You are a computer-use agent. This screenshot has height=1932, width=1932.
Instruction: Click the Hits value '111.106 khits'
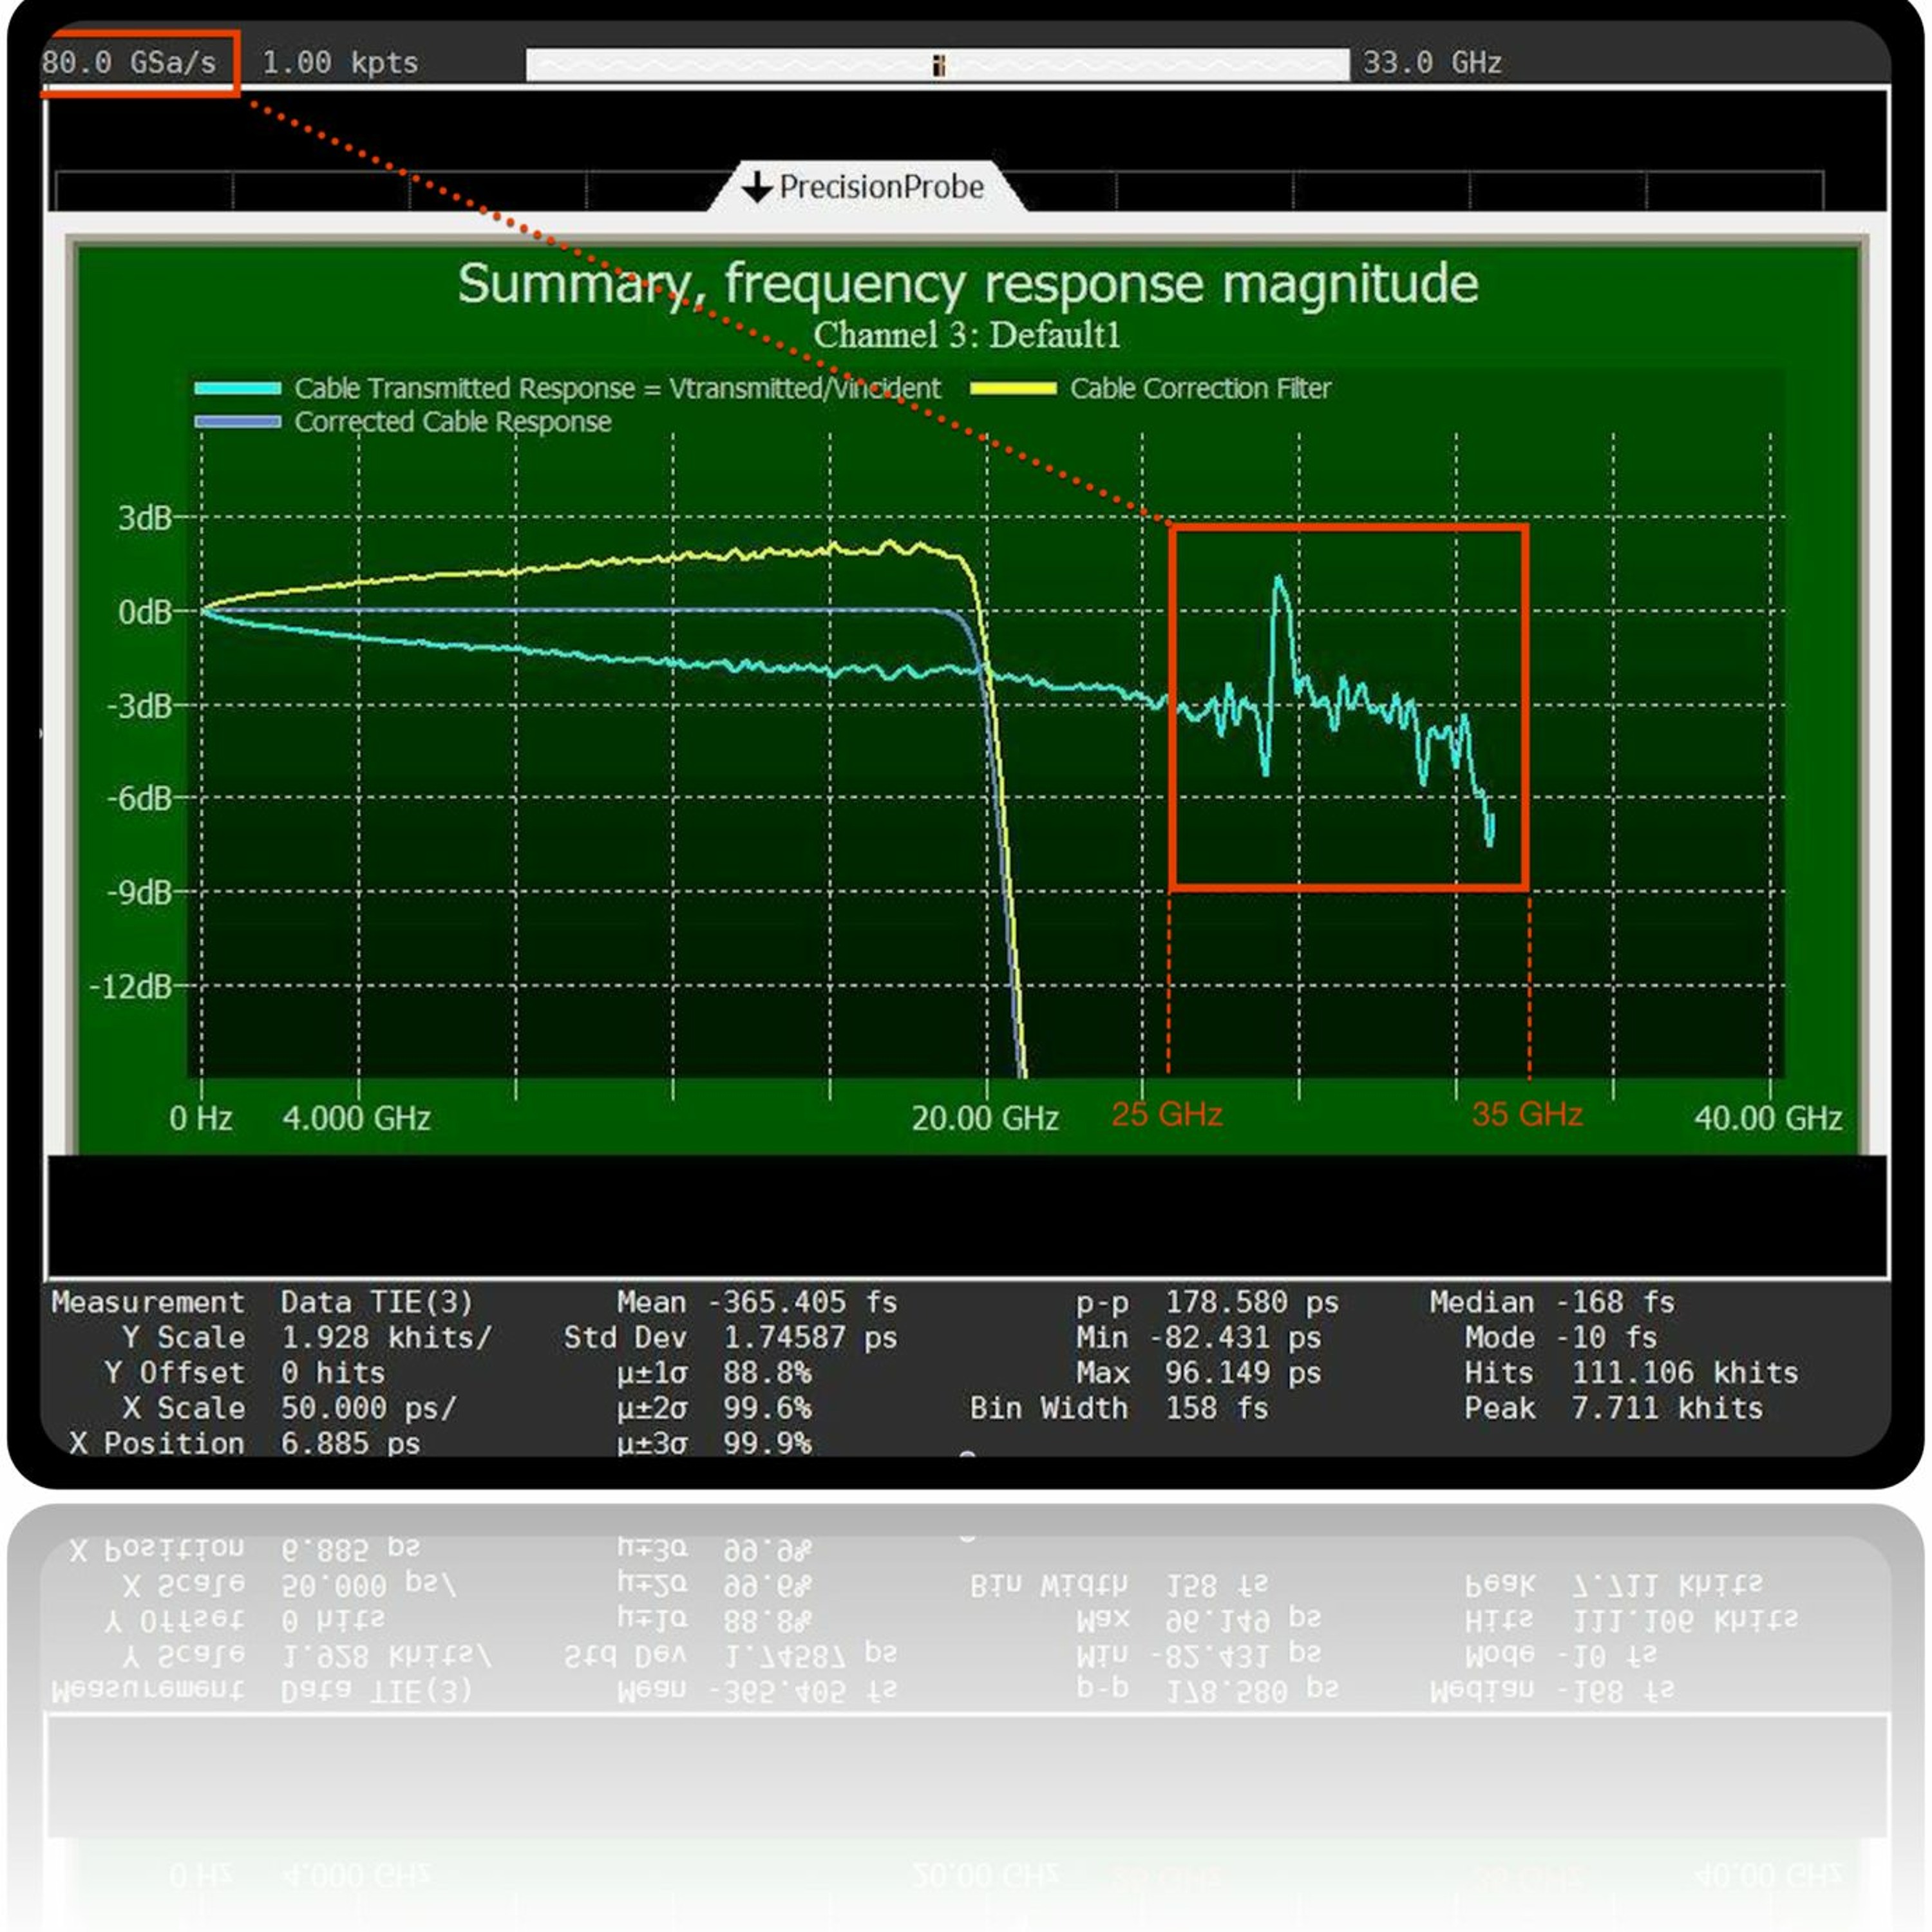[1685, 1372]
